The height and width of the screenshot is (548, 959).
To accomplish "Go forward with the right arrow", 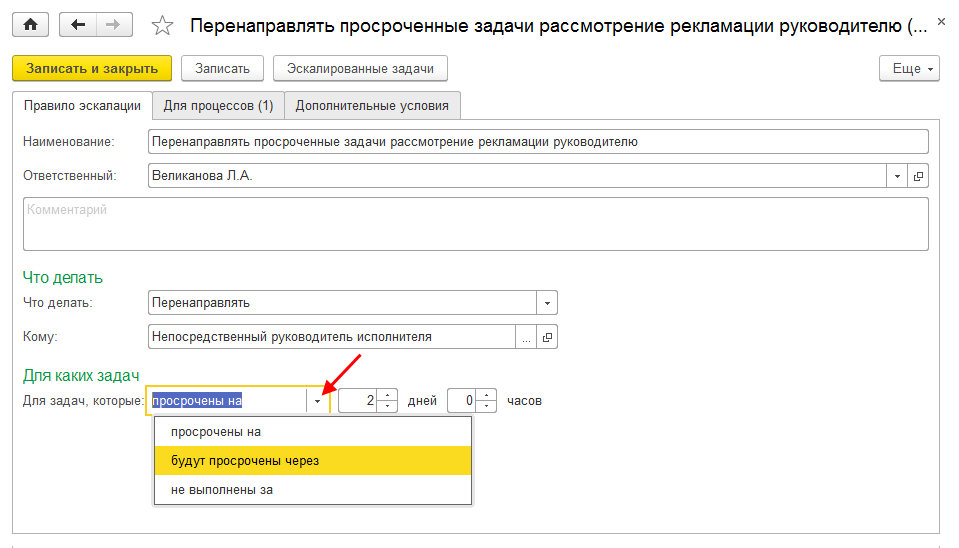I will [114, 25].
